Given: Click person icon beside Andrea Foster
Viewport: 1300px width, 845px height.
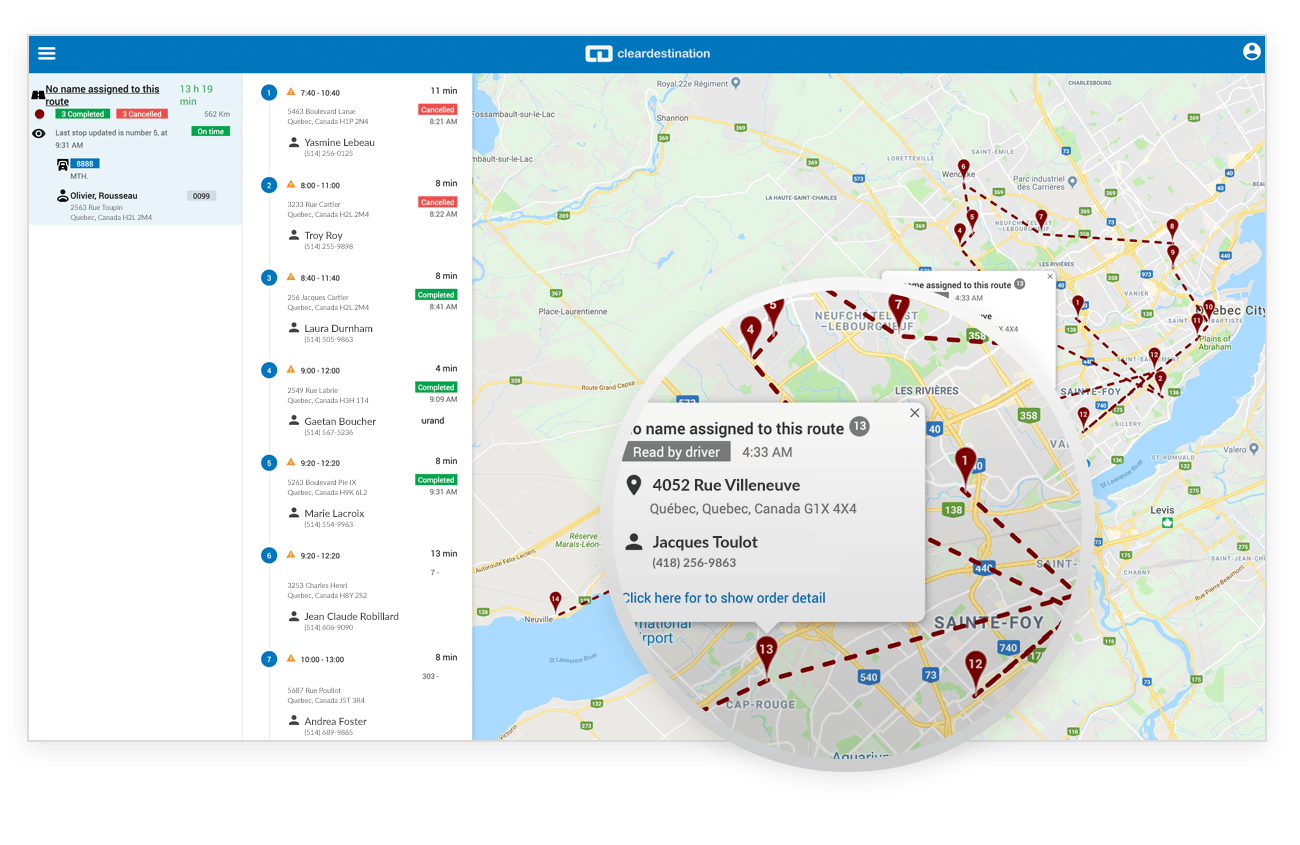Looking at the screenshot, I should 294,720.
